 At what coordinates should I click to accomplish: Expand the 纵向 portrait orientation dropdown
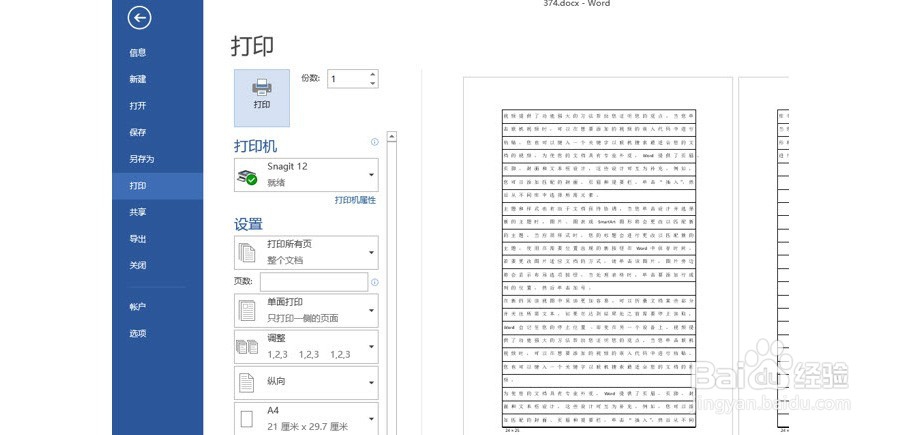click(x=306, y=383)
